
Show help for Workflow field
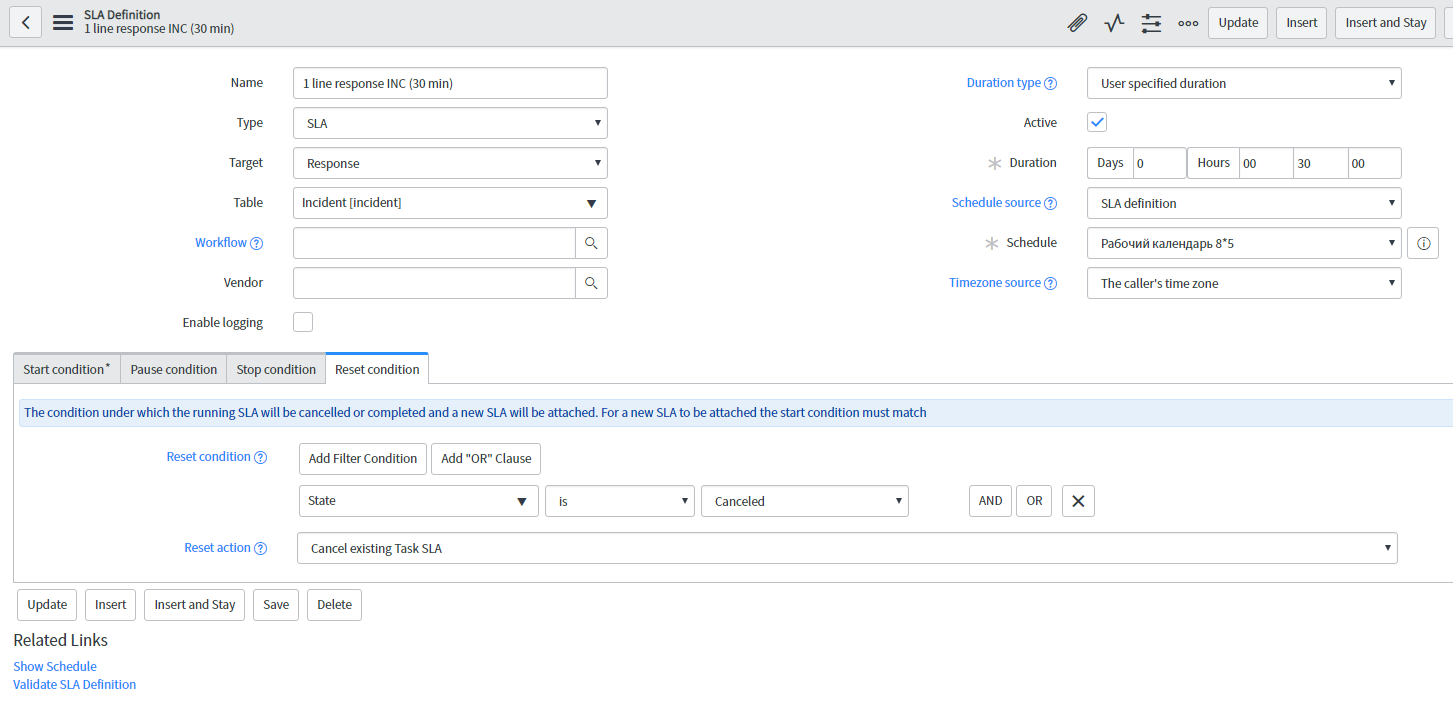(256, 244)
